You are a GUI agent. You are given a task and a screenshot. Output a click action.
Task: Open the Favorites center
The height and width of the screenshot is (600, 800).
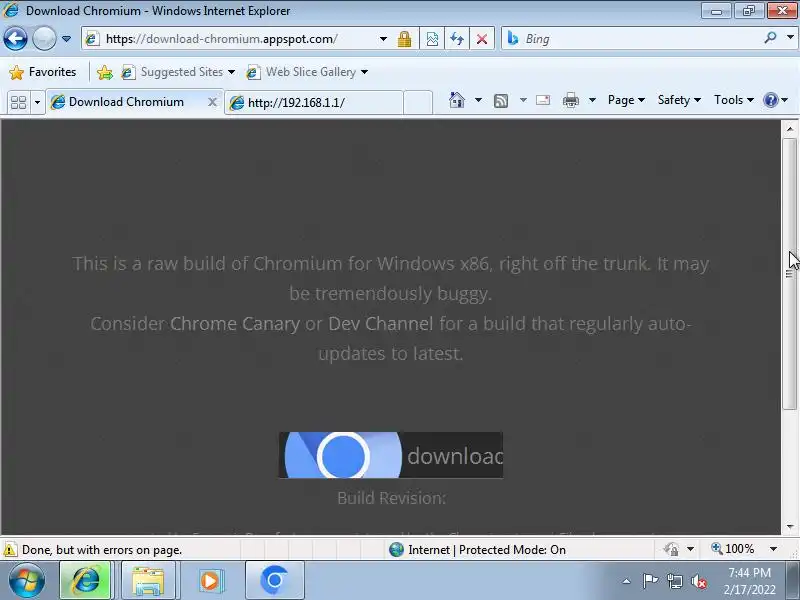pyautogui.click(x=43, y=72)
